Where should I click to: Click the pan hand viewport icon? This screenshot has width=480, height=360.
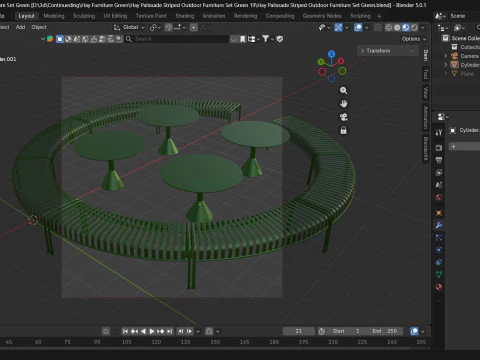tap(343, 104)
